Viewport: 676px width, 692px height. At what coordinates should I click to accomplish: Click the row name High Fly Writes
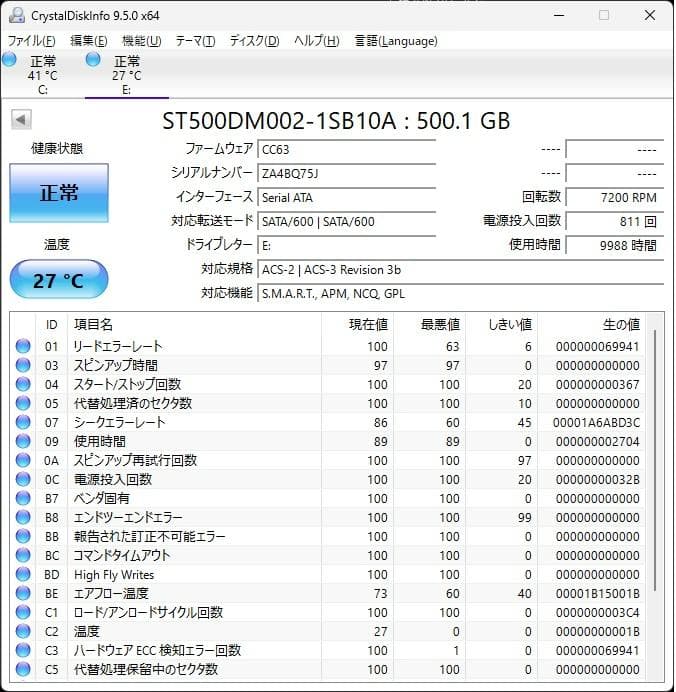(x=114, y=574)
